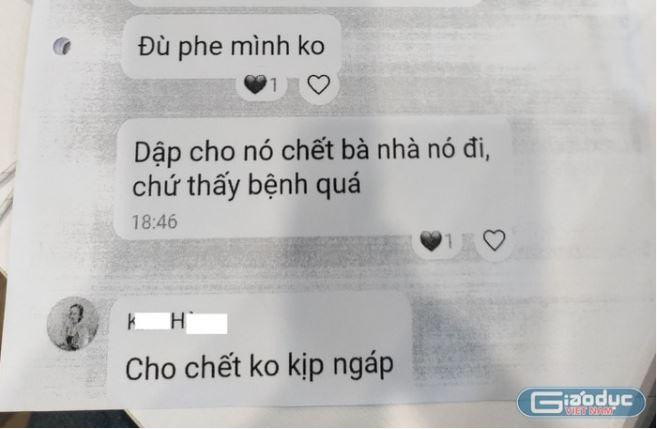
Task: Tap the white redaction box after letter H
Action: 207,324
